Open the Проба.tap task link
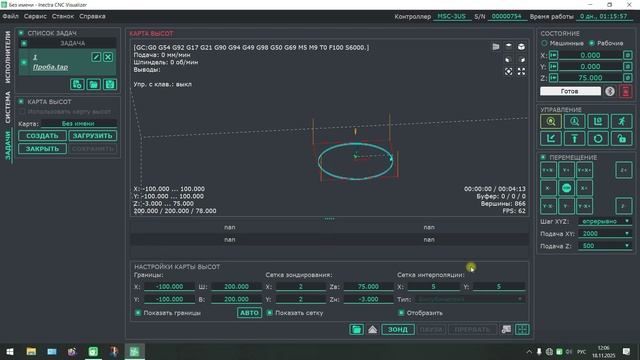This screenshot has width=640, height=360. tap(51, 67)
